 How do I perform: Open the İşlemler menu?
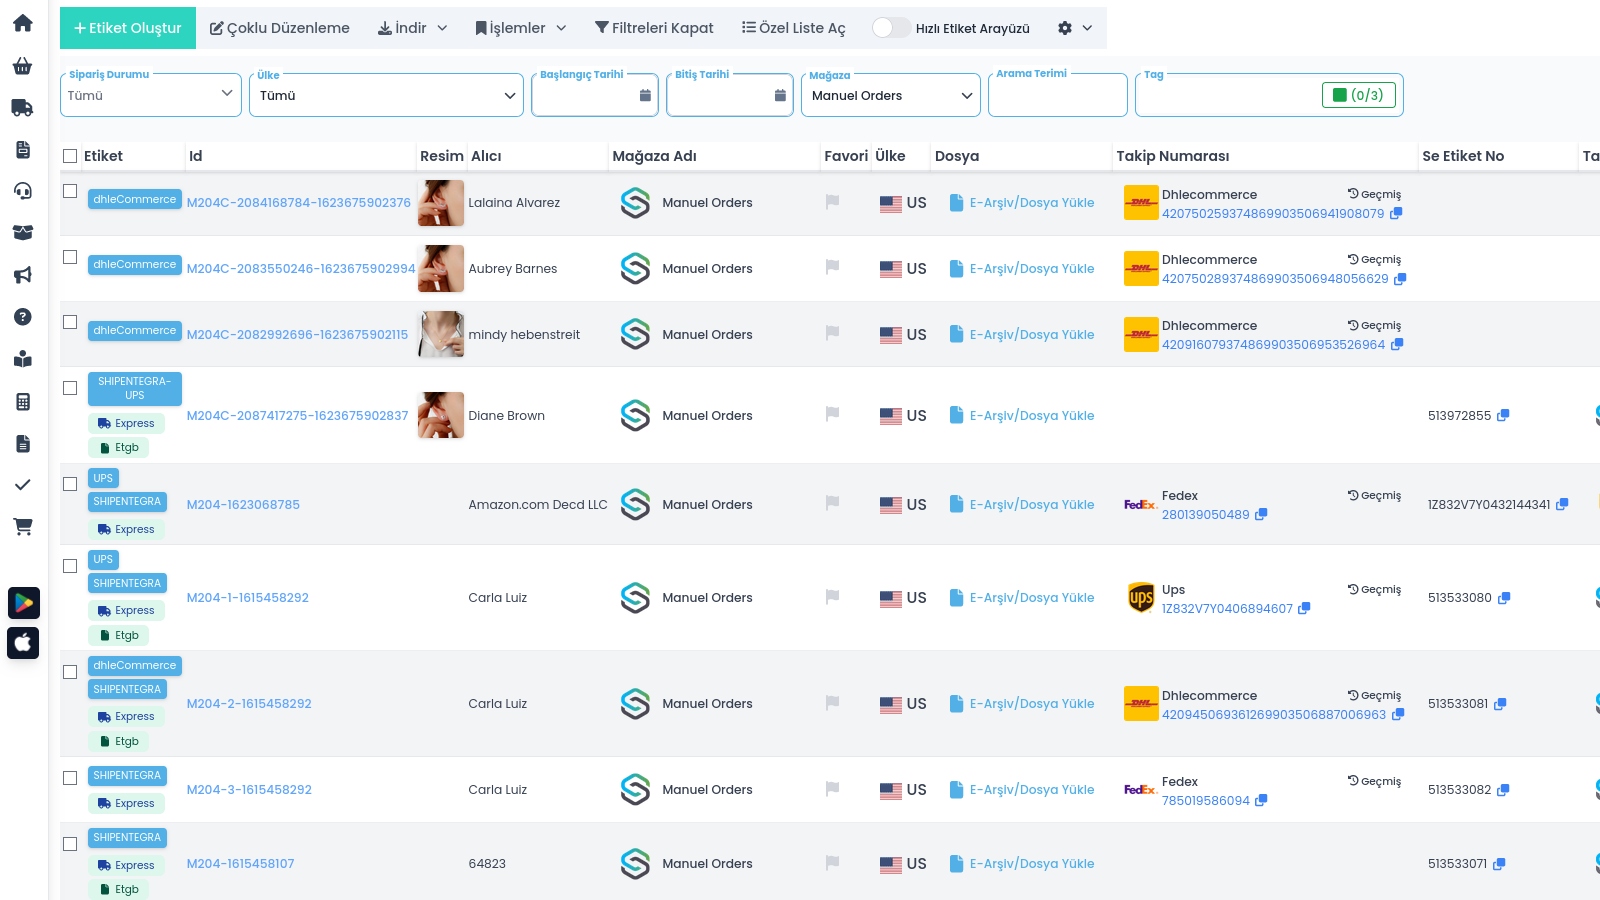click(521, 28)
